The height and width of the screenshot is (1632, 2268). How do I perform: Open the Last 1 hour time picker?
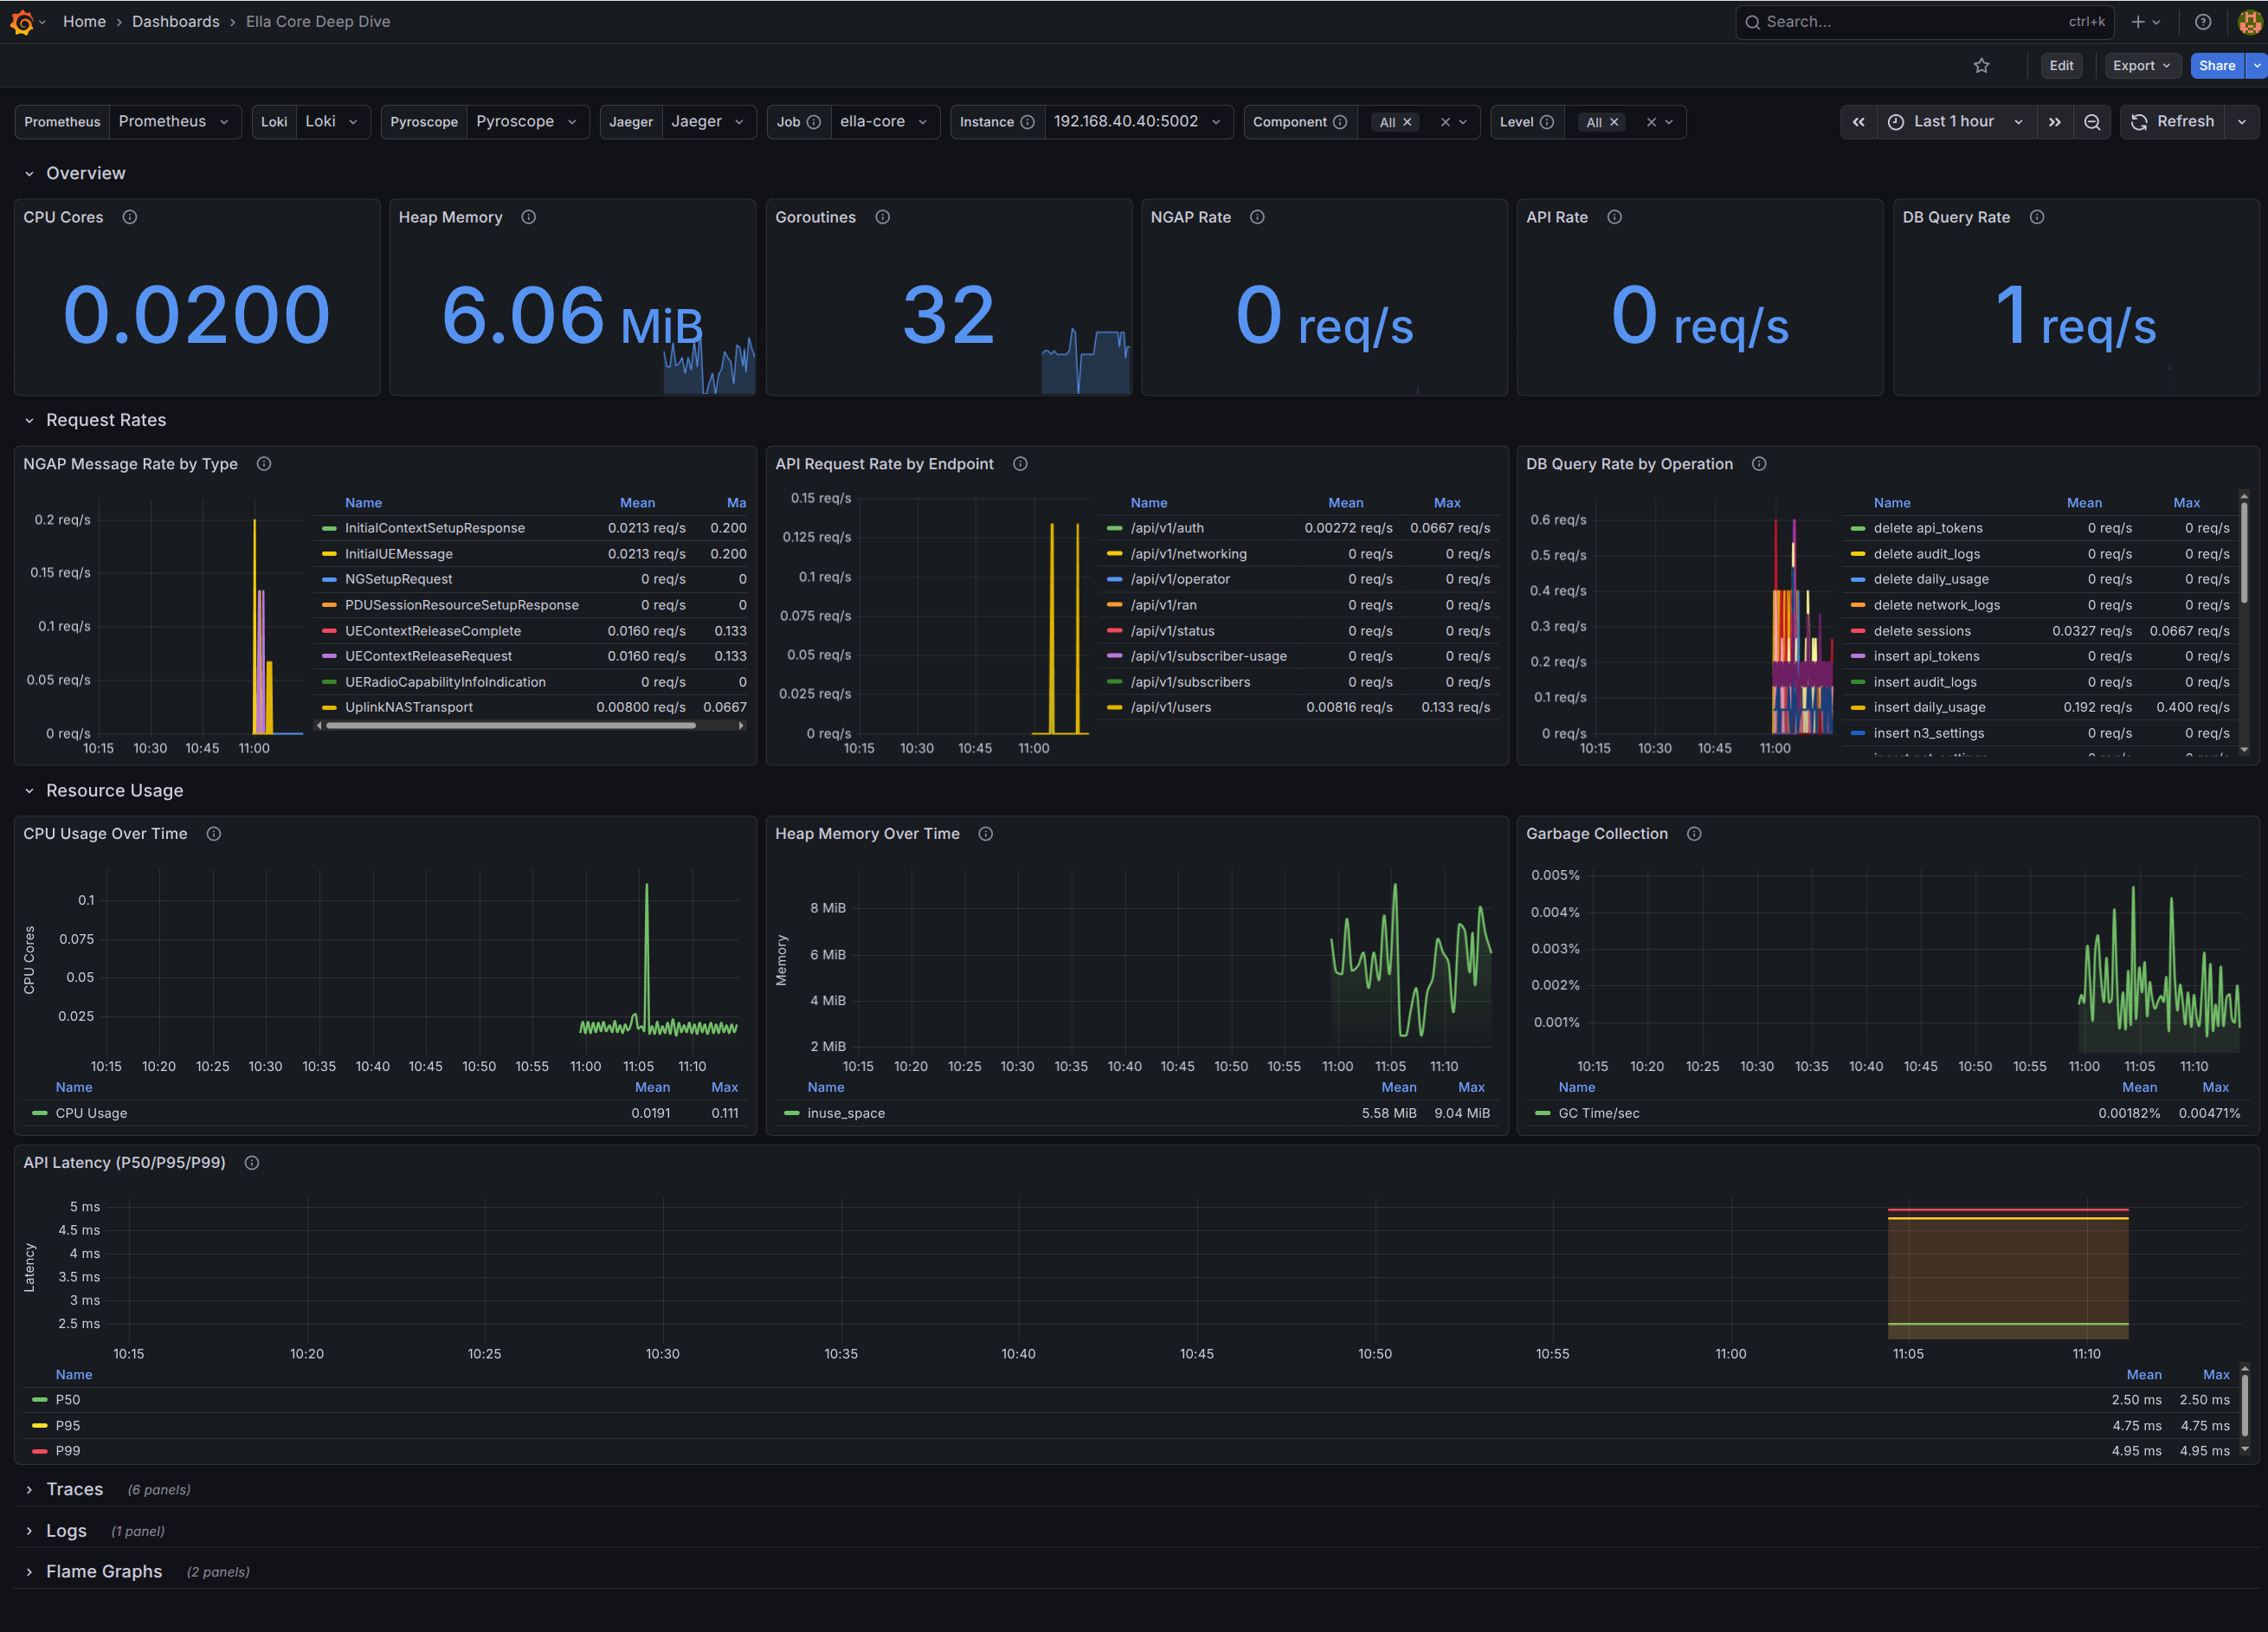1954,122
